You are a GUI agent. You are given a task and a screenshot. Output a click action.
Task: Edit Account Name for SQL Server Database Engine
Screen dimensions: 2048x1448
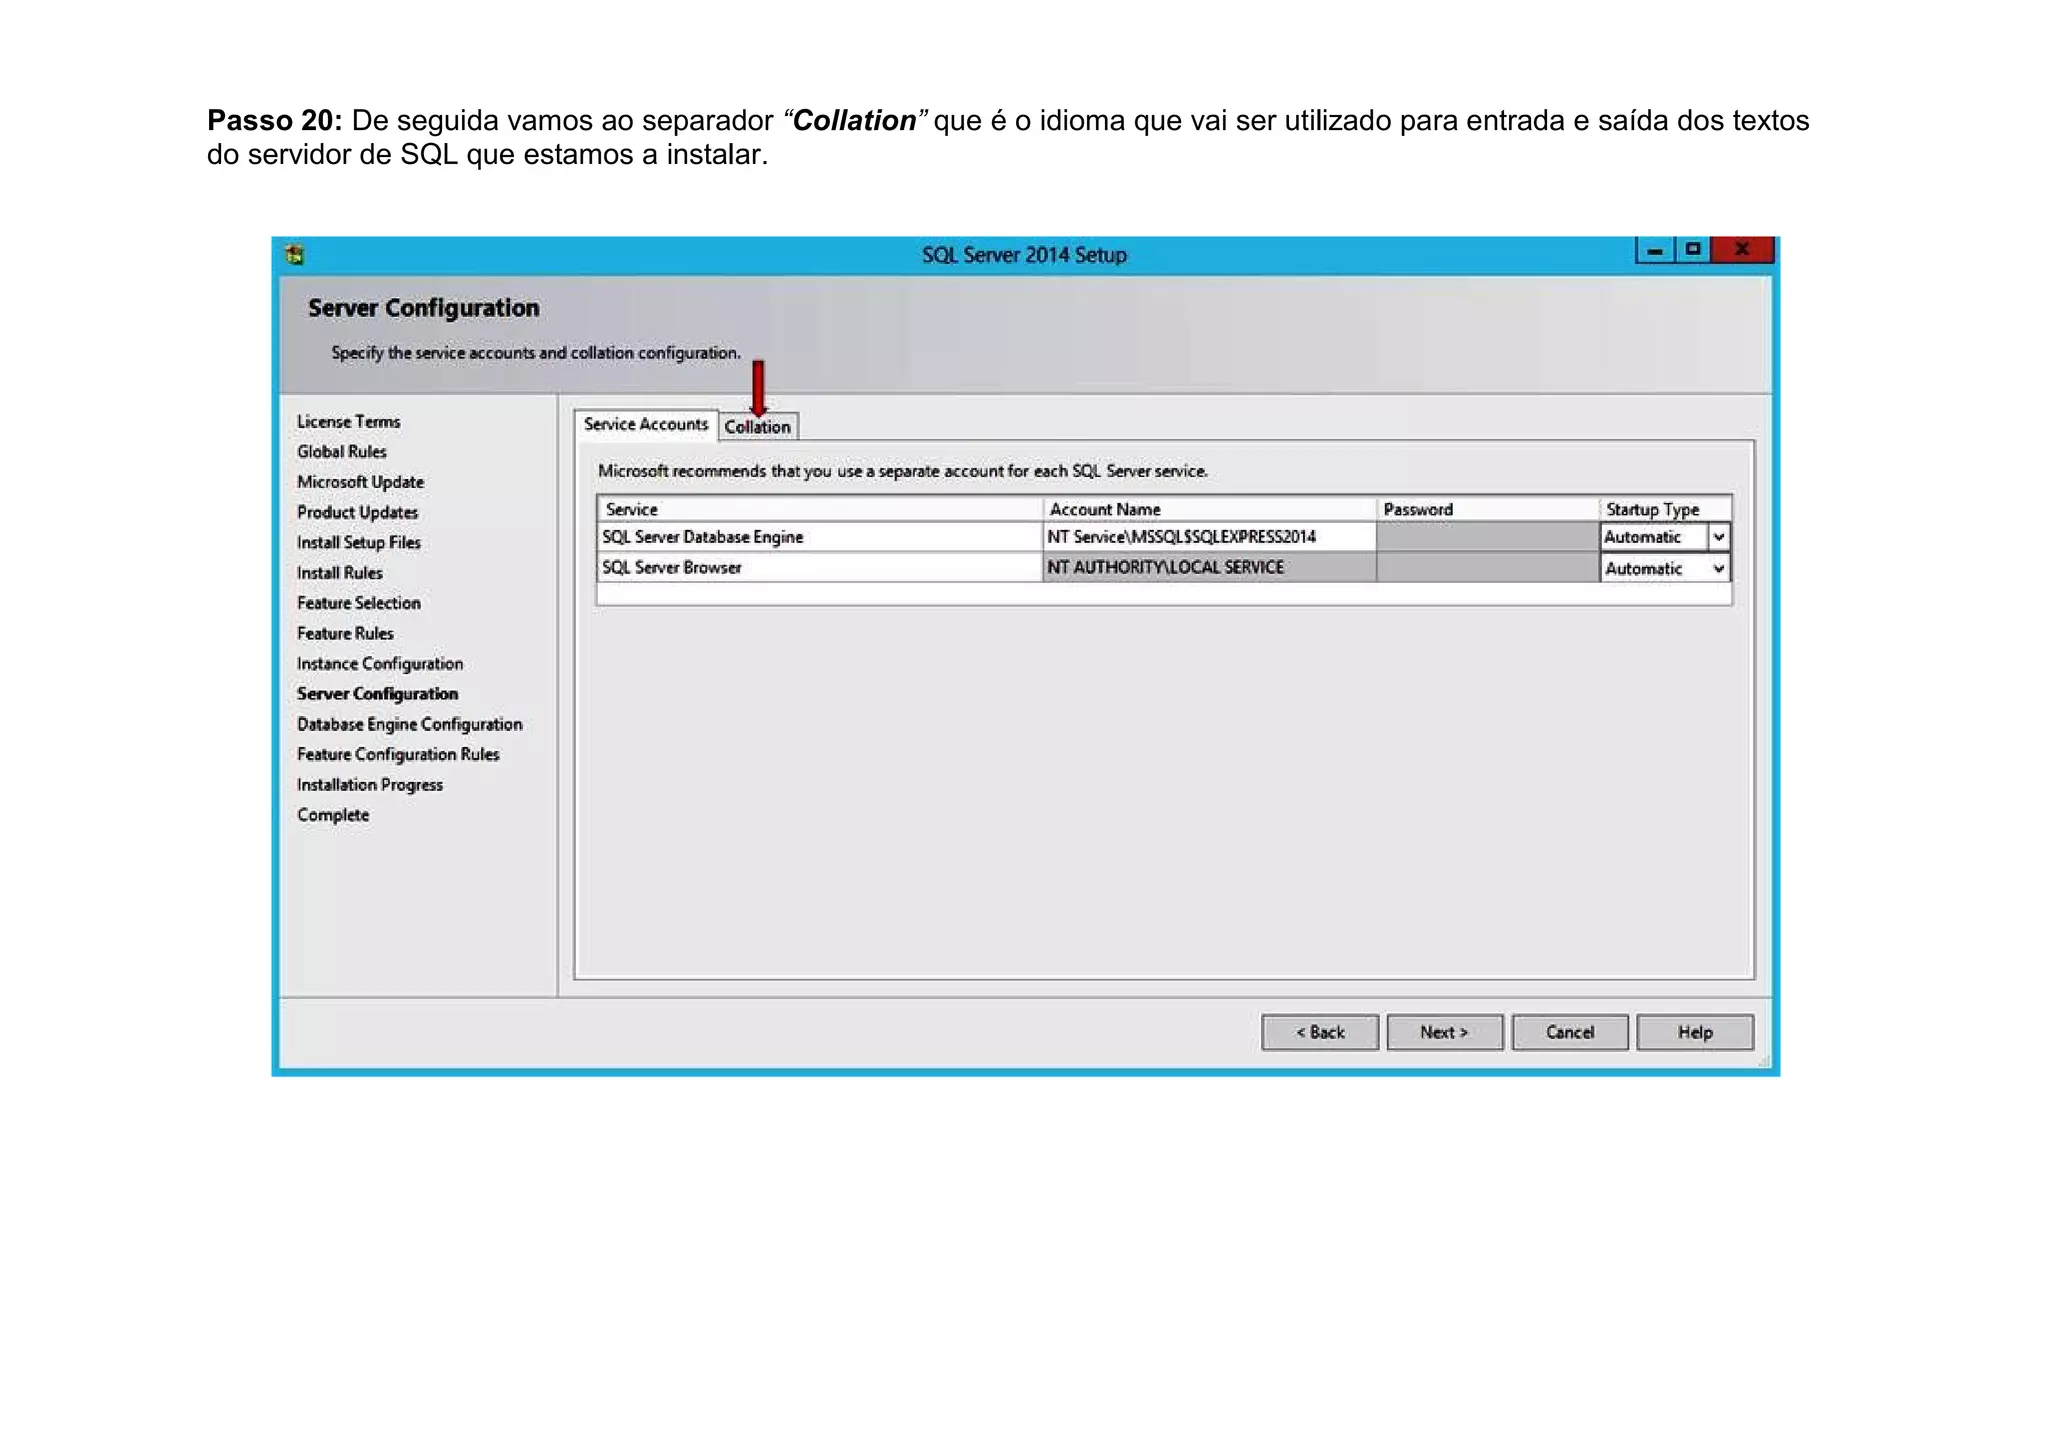pyautogui.click(x=1209, y=537)
